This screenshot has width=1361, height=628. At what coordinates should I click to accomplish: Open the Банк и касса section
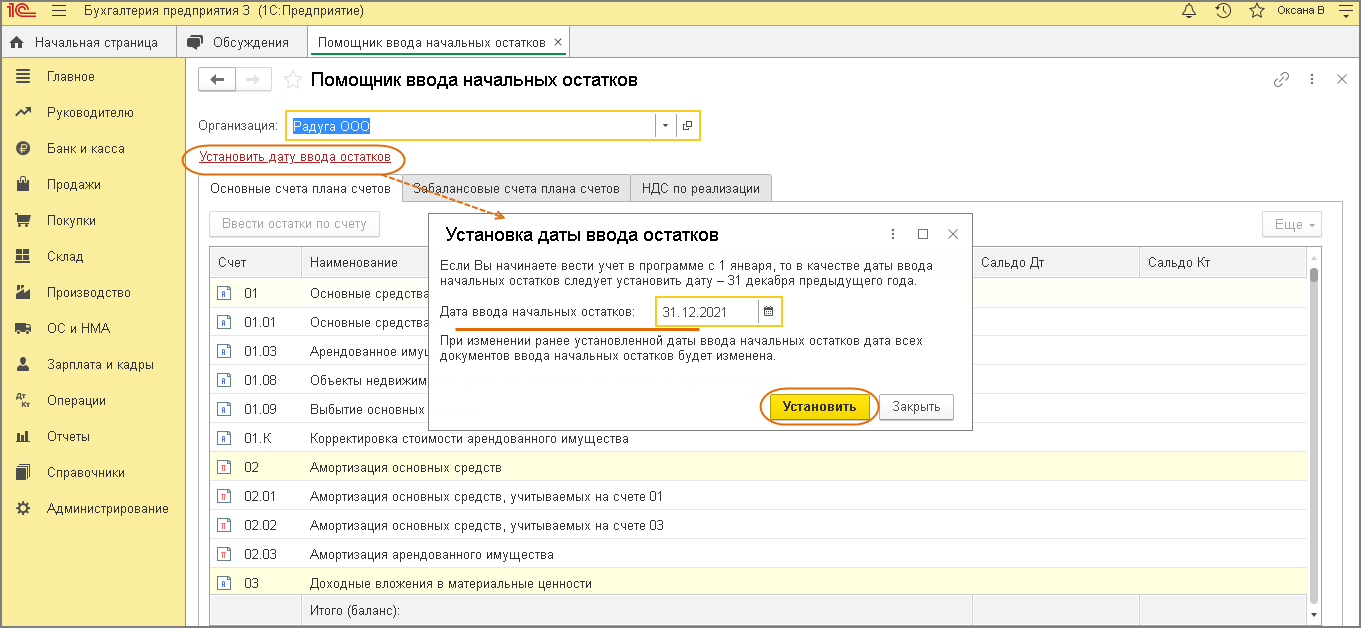point(85,149)
